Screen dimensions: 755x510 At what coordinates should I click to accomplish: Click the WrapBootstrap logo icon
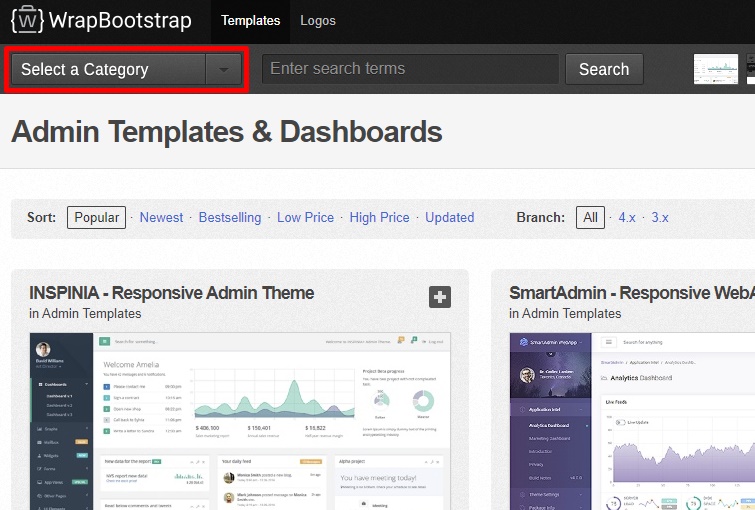(x=27, y=20)
